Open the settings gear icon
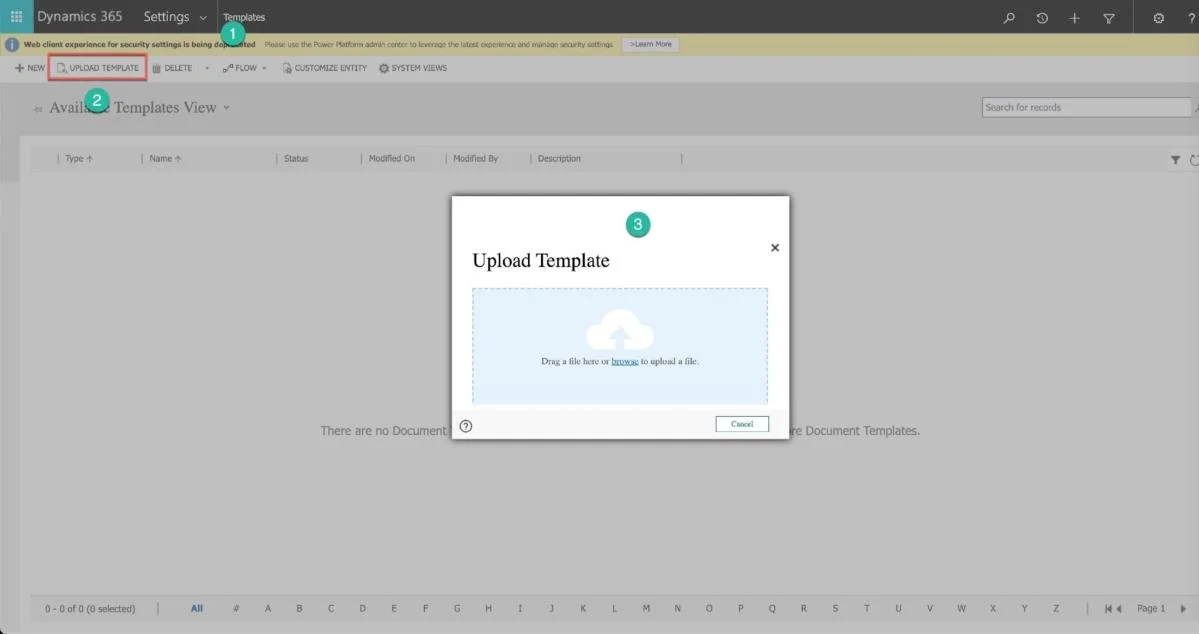This screenshot has height=634, width=1199. pyautogui.click(x=1158, y=18)
